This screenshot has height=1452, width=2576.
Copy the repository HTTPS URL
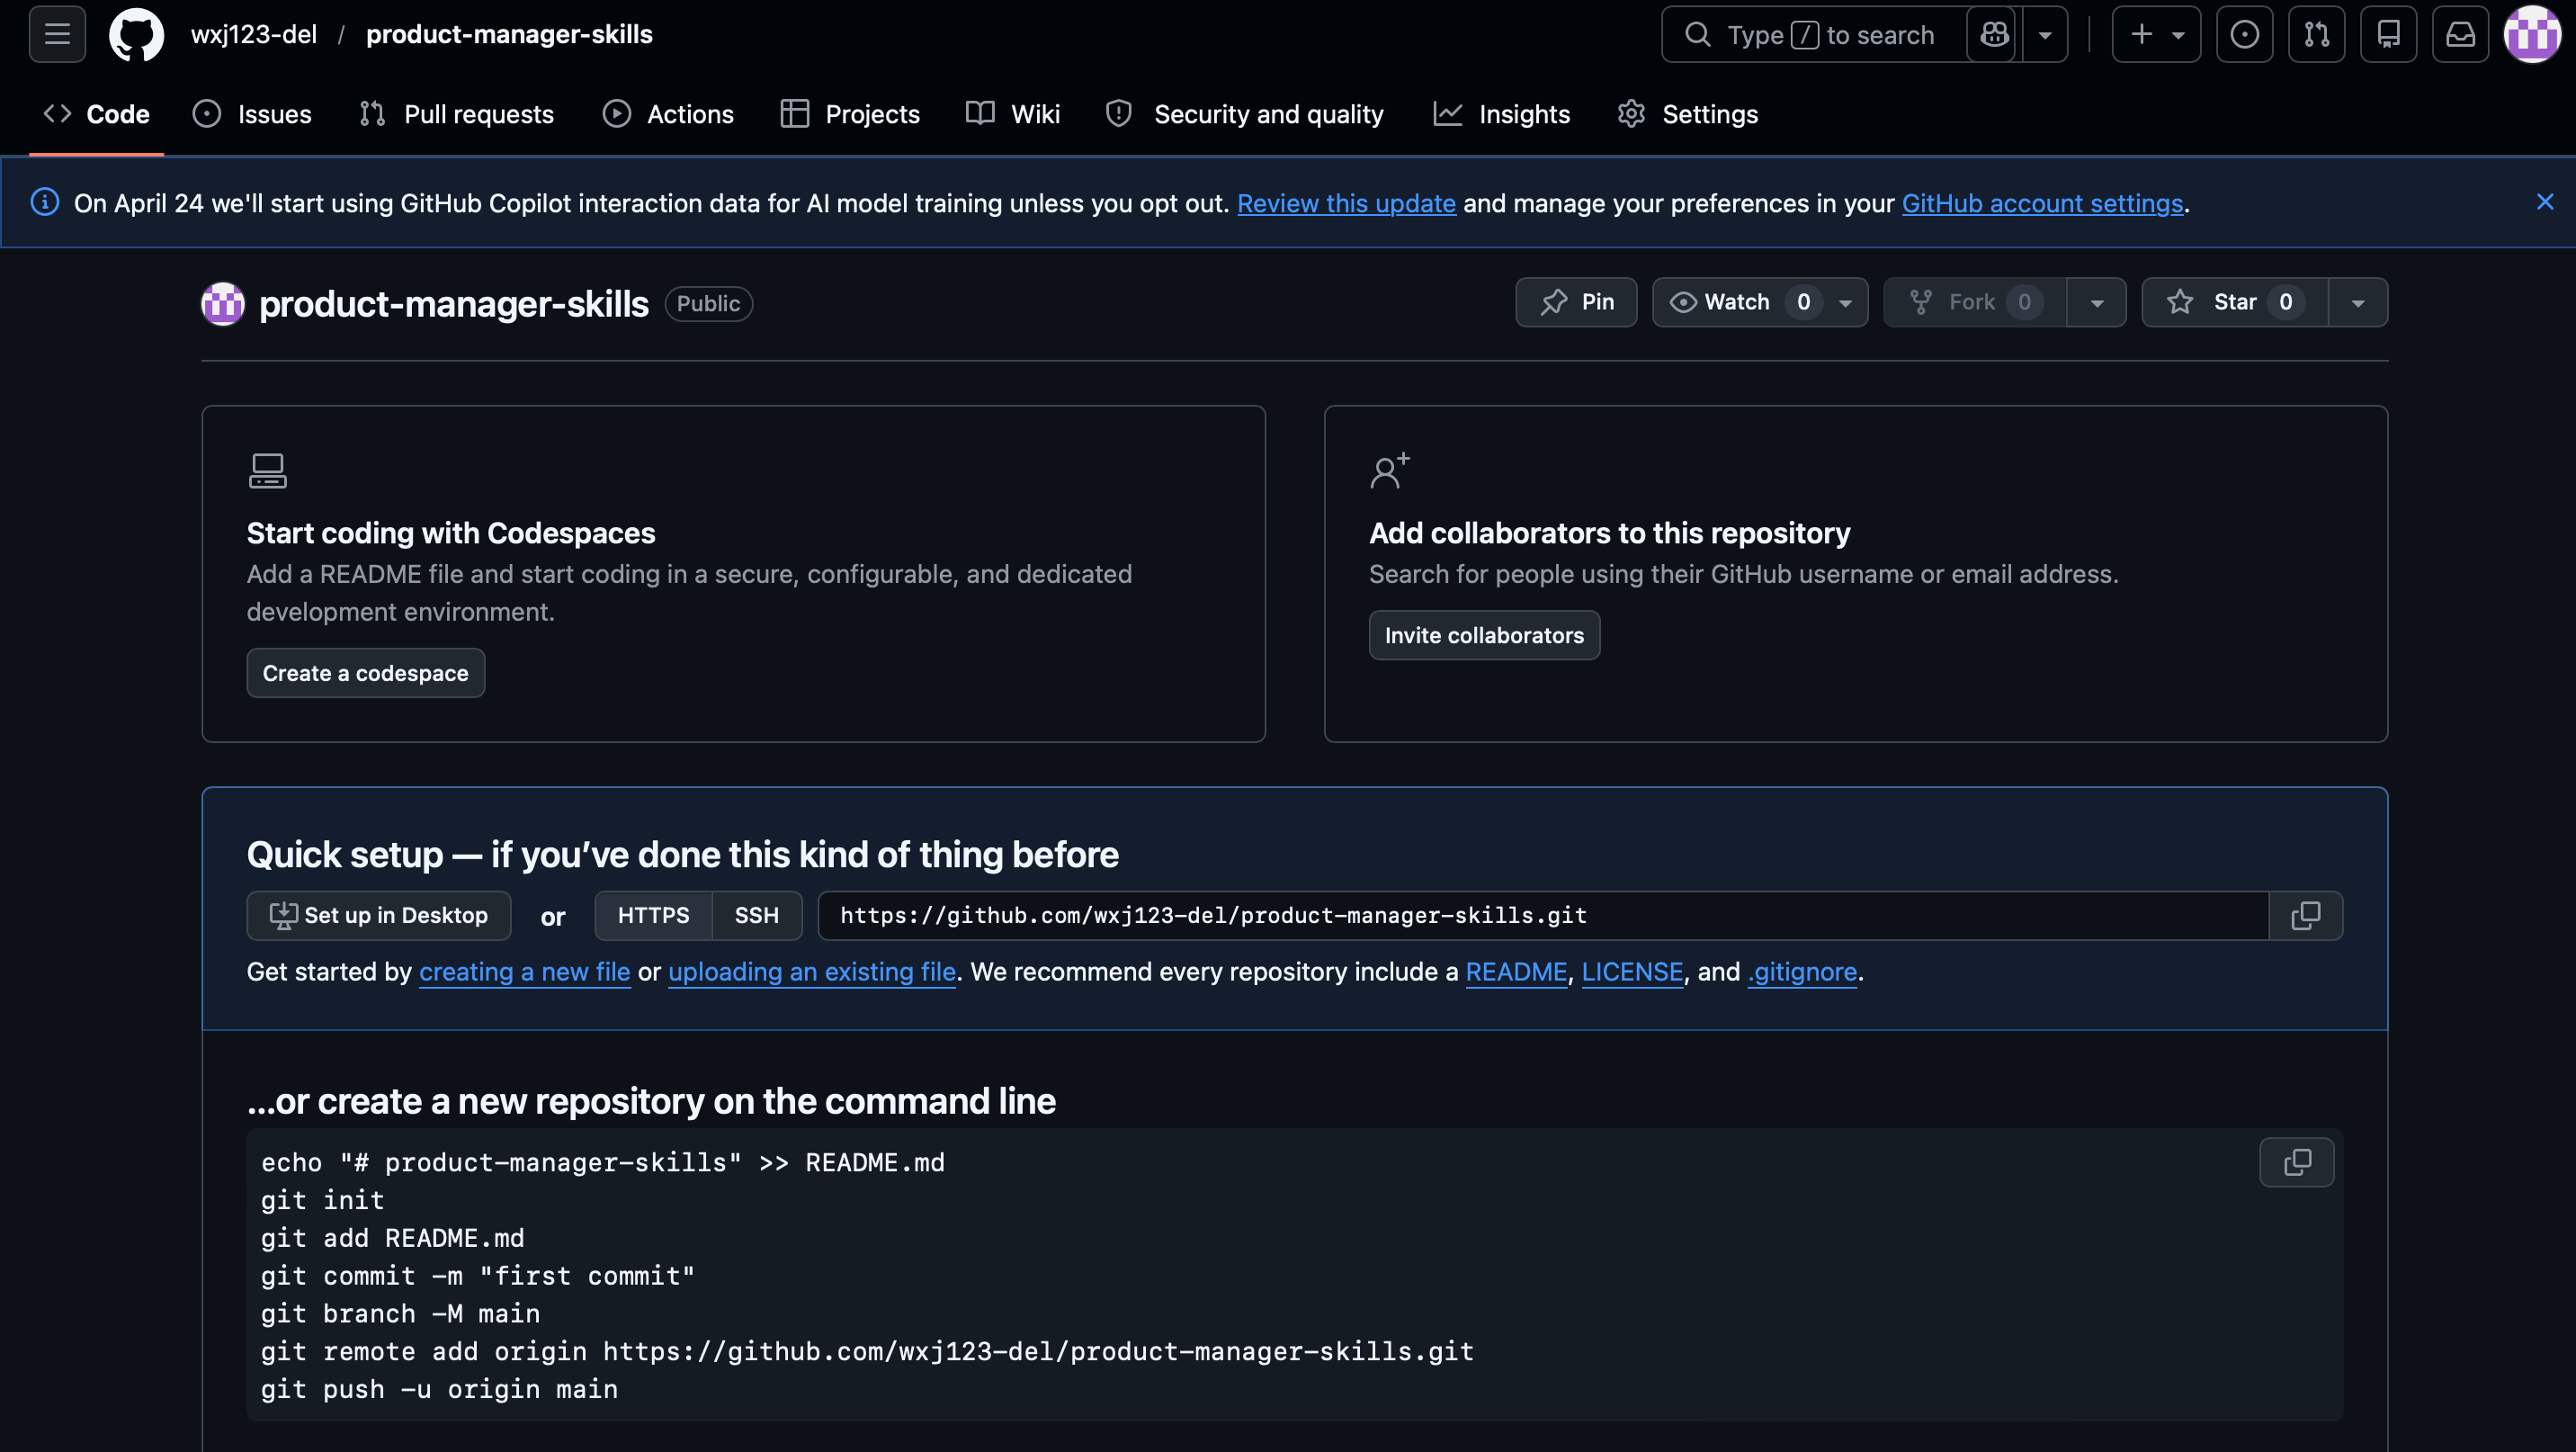tap(2305, 915)
